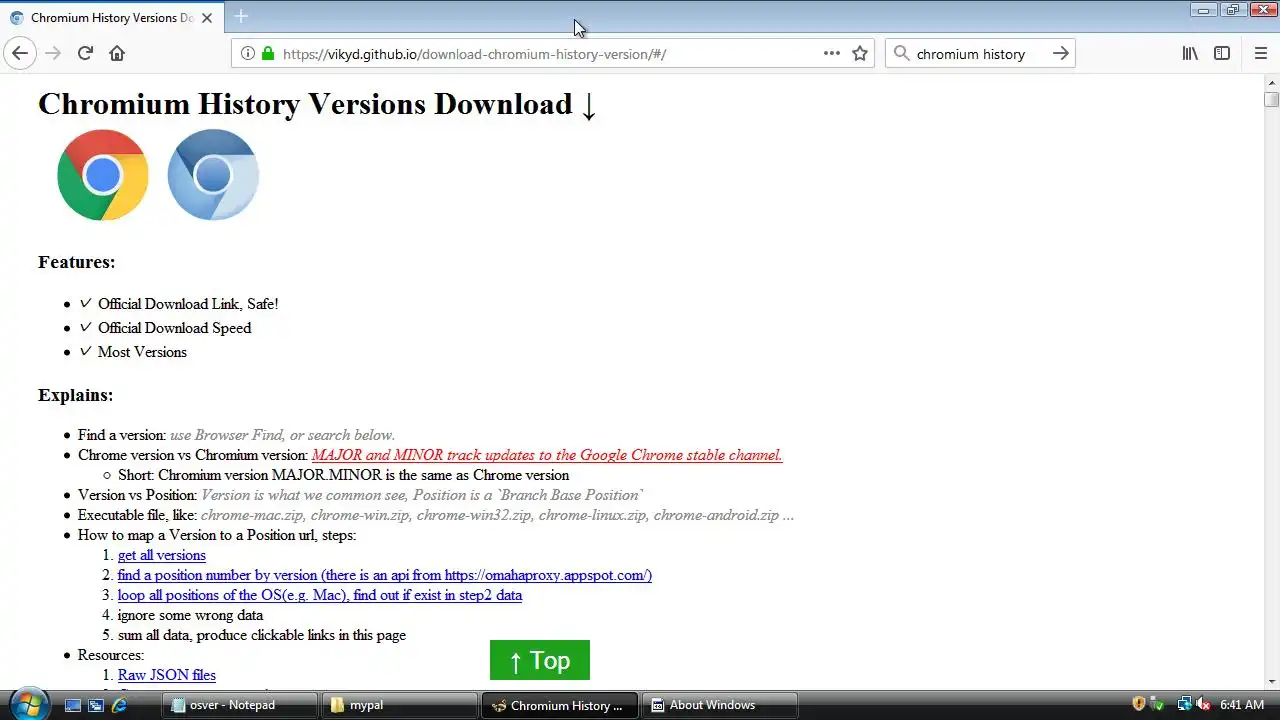Open MAJOR and MINOR track updates link

pos(547,455)
